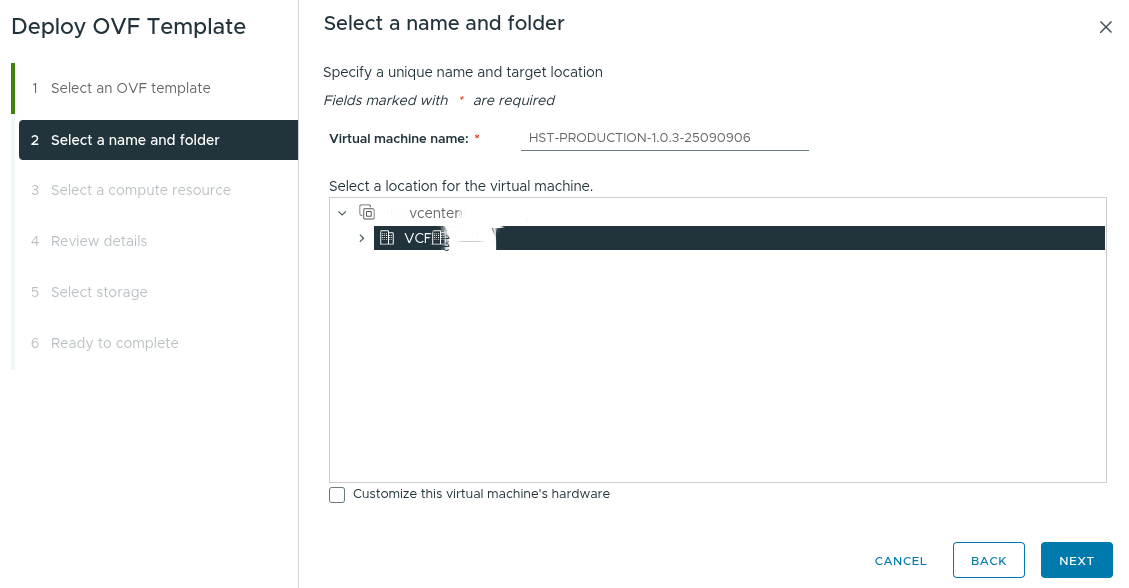Screen dimensions: 1129x588
Task: Click the NEXT button
Action: point(1076,560)
